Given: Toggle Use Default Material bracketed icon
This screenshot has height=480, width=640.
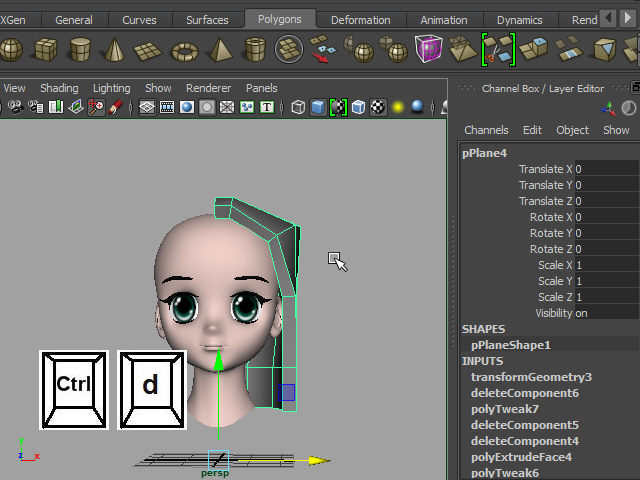Looking at the screenshot, I should (338, 107).
